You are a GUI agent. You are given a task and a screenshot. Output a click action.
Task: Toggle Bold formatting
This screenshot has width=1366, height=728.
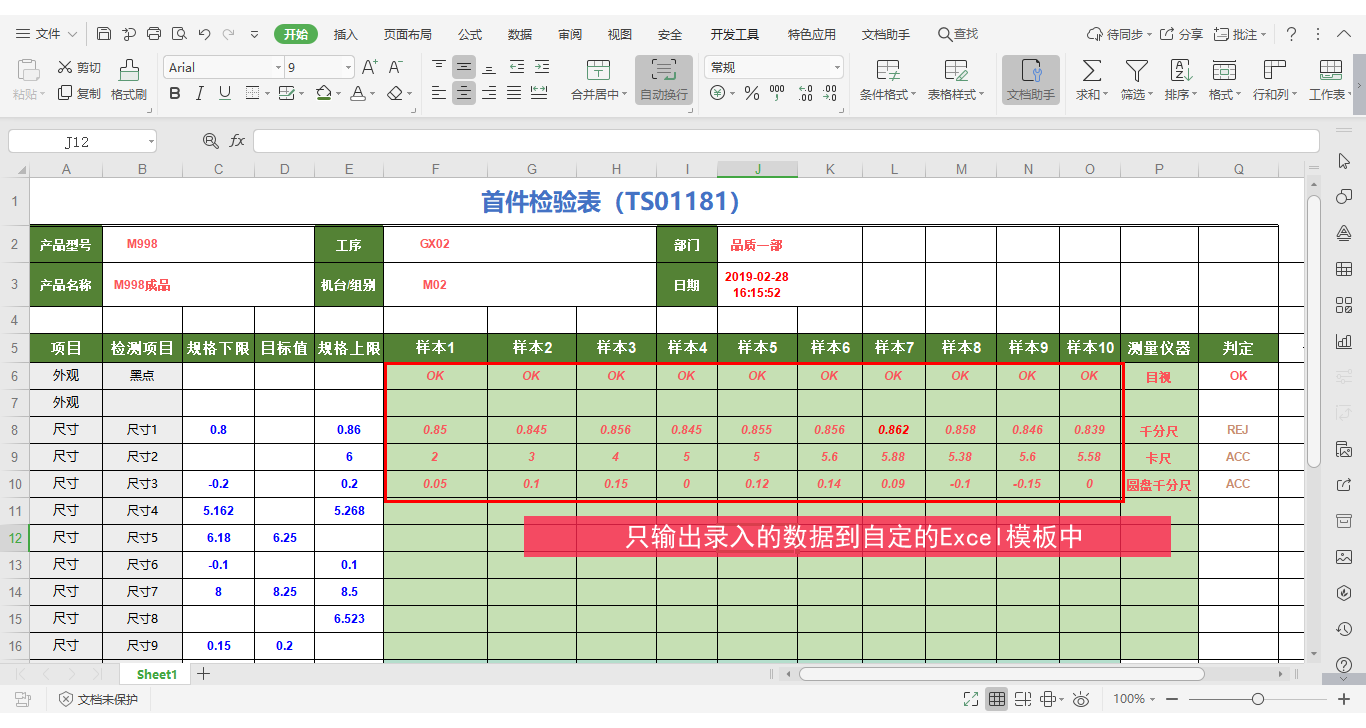(175, 94)
